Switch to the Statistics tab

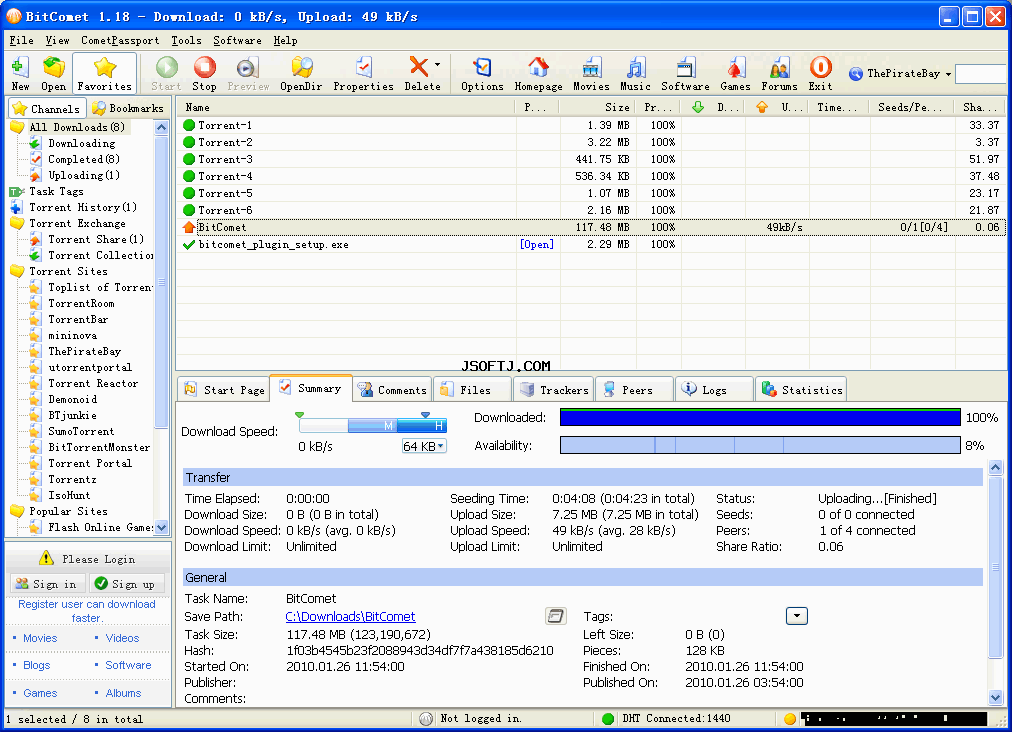(801, 390)
